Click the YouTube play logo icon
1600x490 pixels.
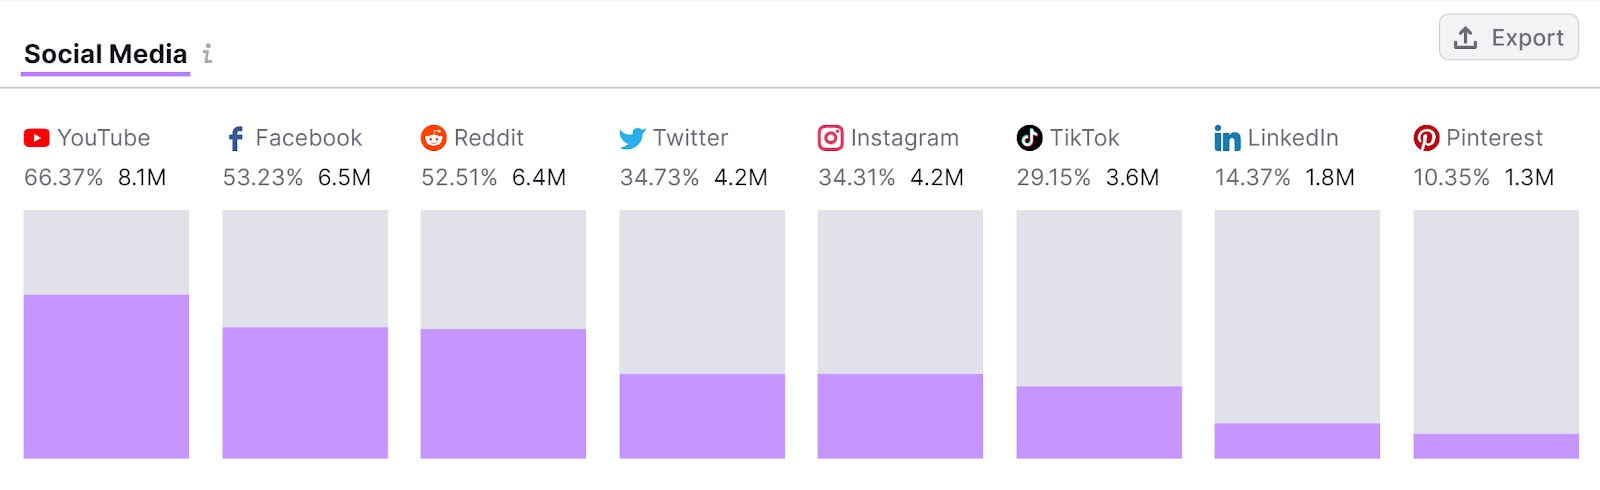point(37,138)
